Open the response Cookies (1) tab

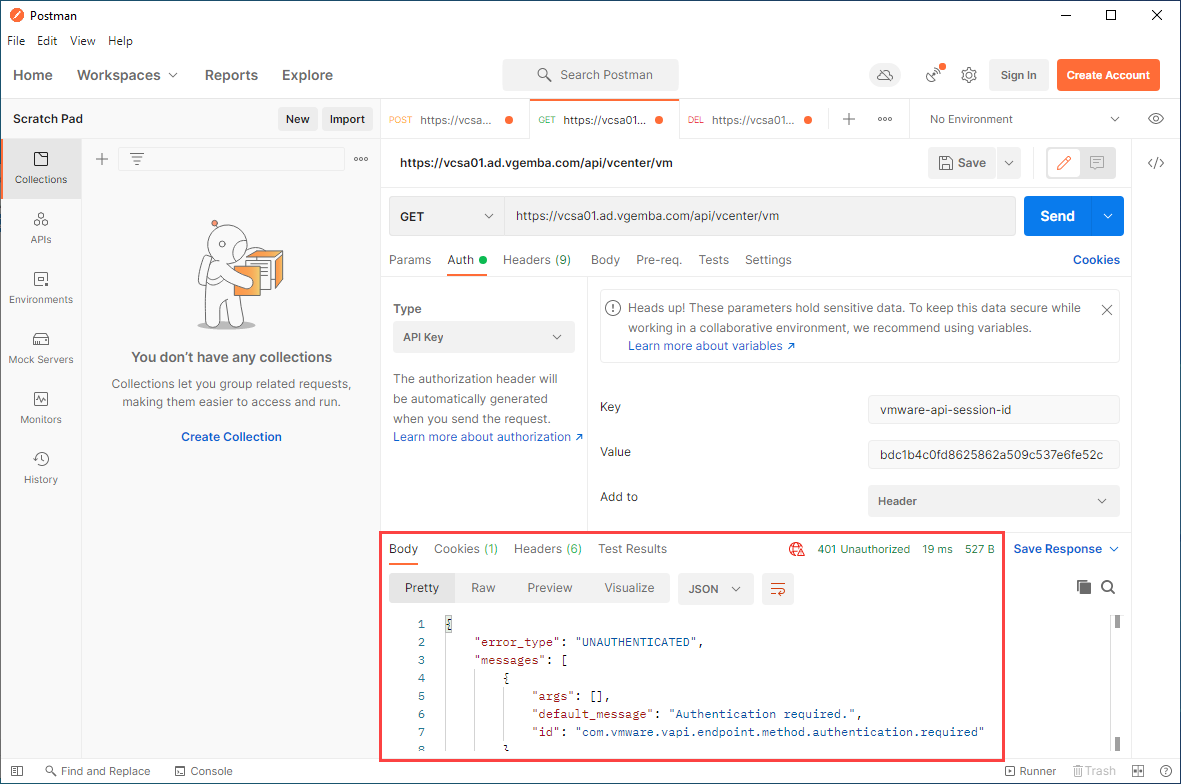tap(465, 549)
